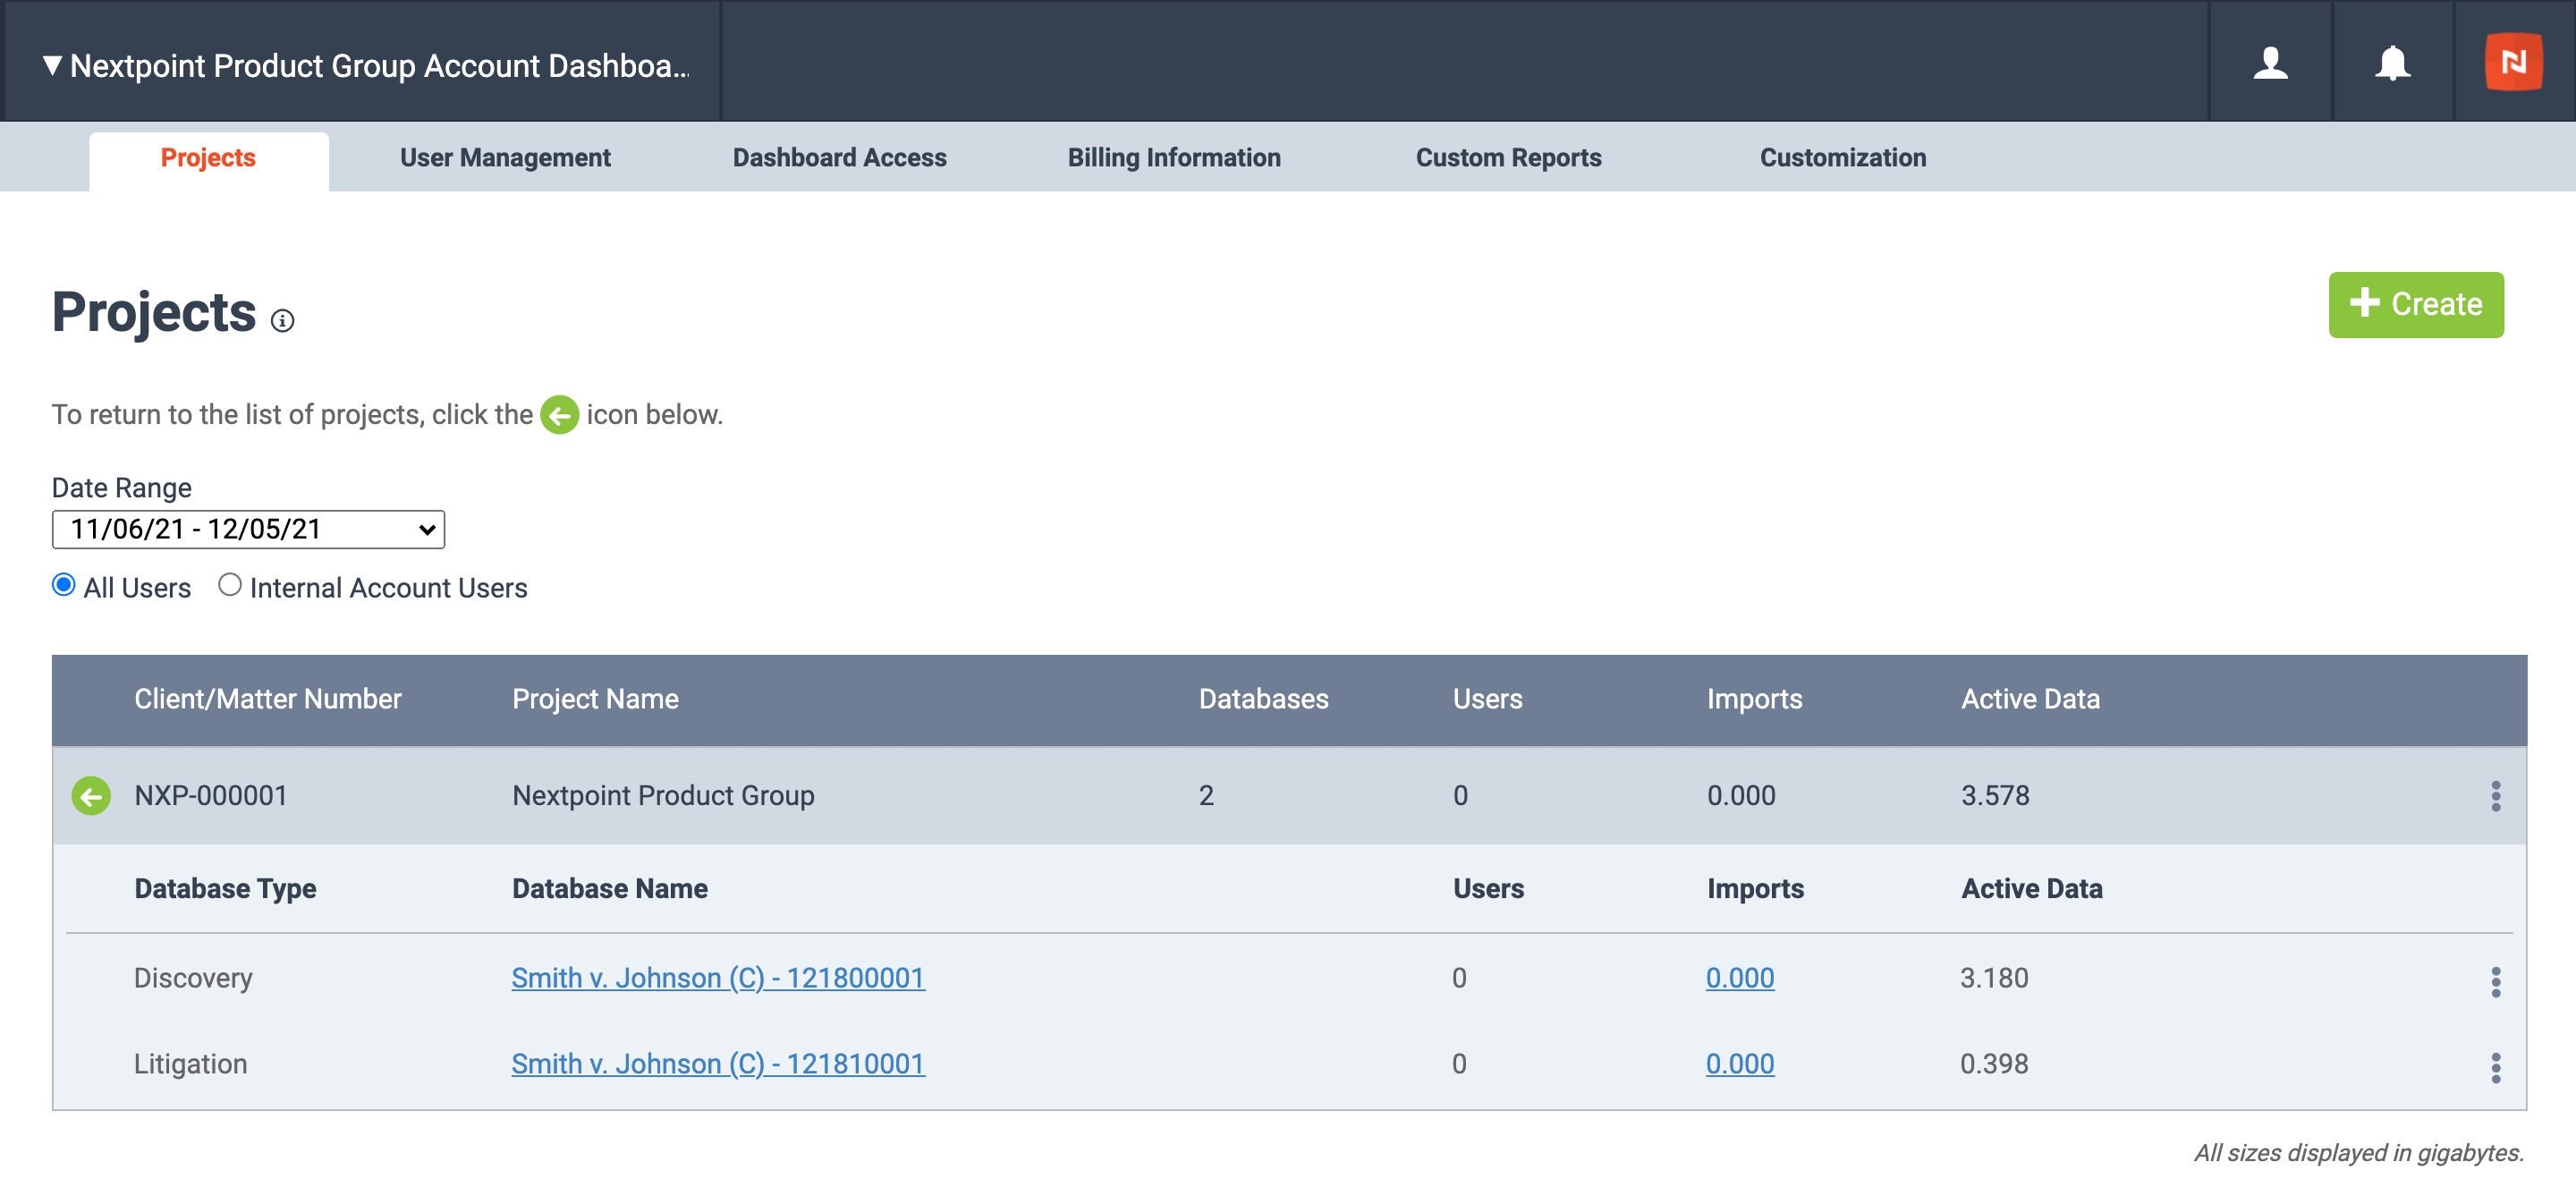This screenshot has height=1196, width=2576.
Task: Click the 0.398 active data value
Action: click(1994, 1064)
